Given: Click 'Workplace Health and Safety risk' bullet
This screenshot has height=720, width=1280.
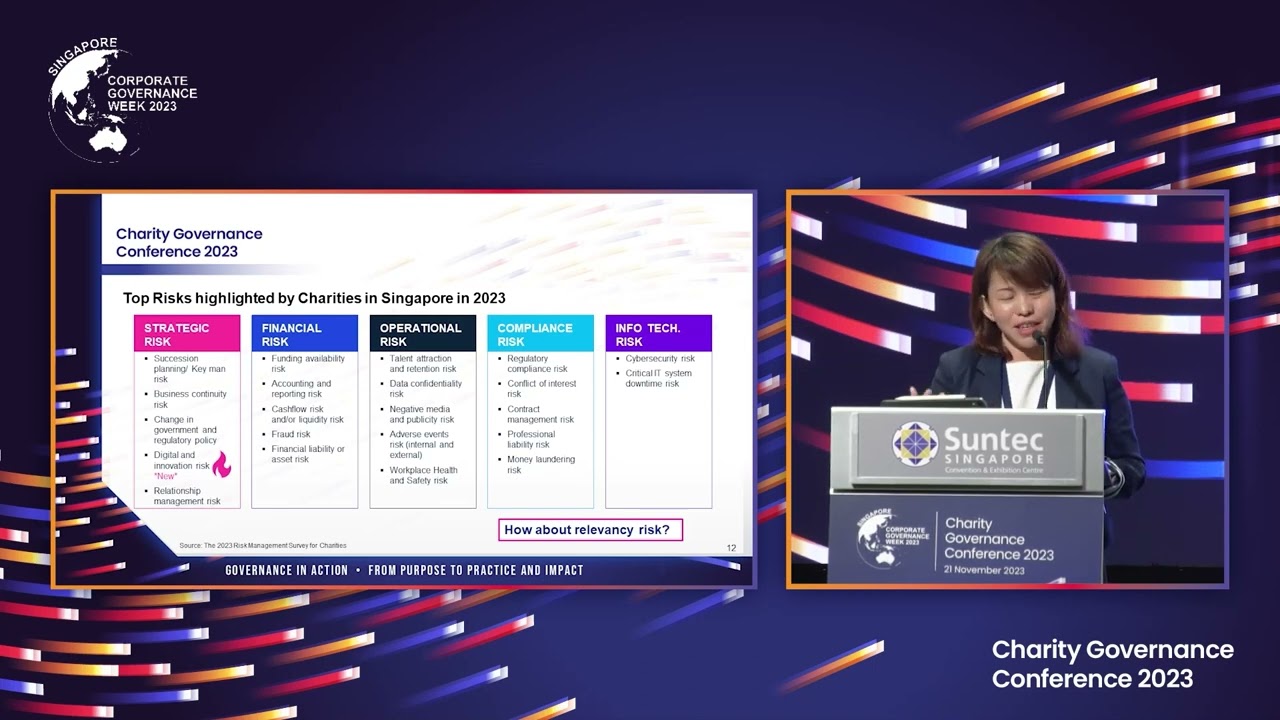Looking at the screenshot, I should (423, 475).
